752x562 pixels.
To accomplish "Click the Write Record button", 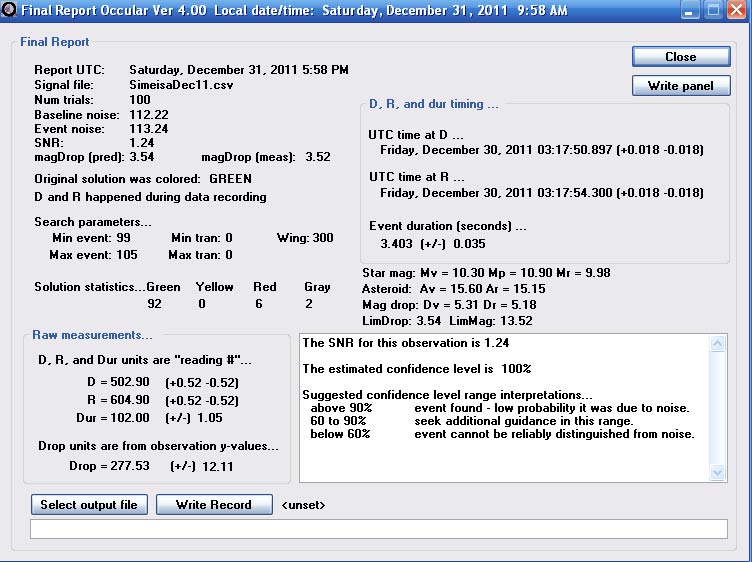I will click(x=214, y=504).
